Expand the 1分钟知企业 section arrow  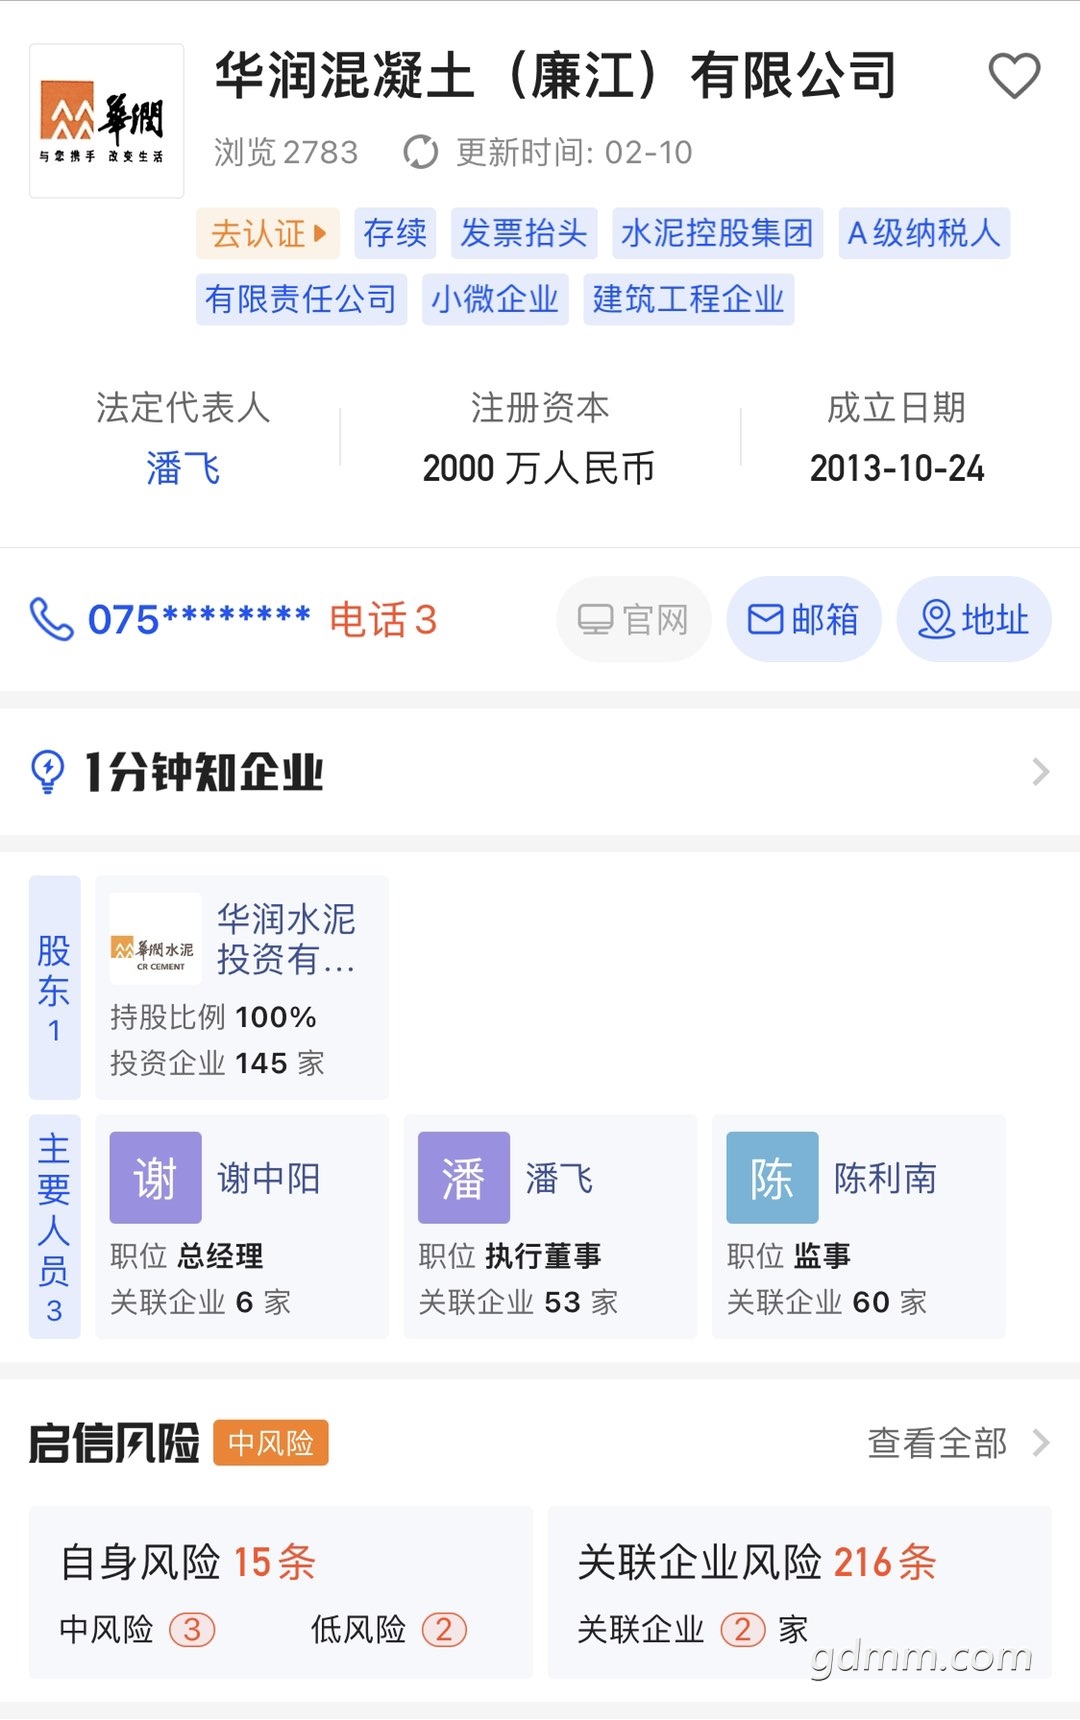click(1040, 772)
